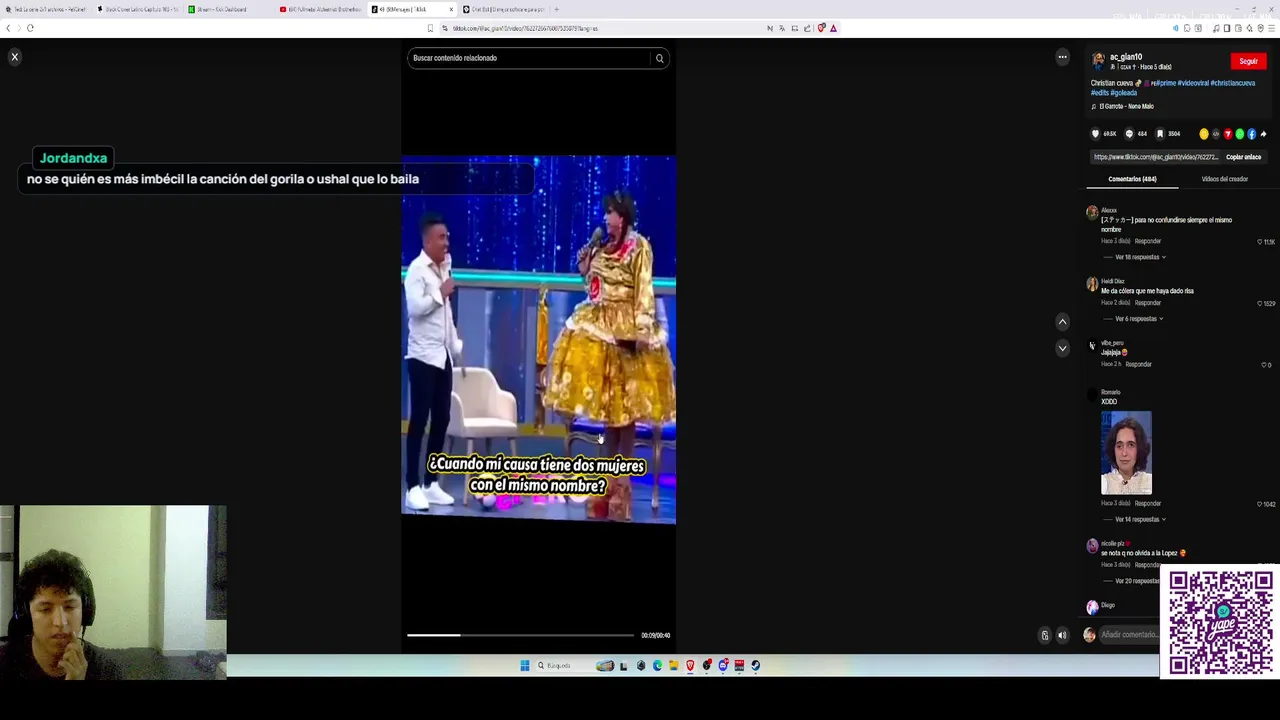Click the address bar URL
Viewport: 1280px width, 720px height.
click(525, 28)
